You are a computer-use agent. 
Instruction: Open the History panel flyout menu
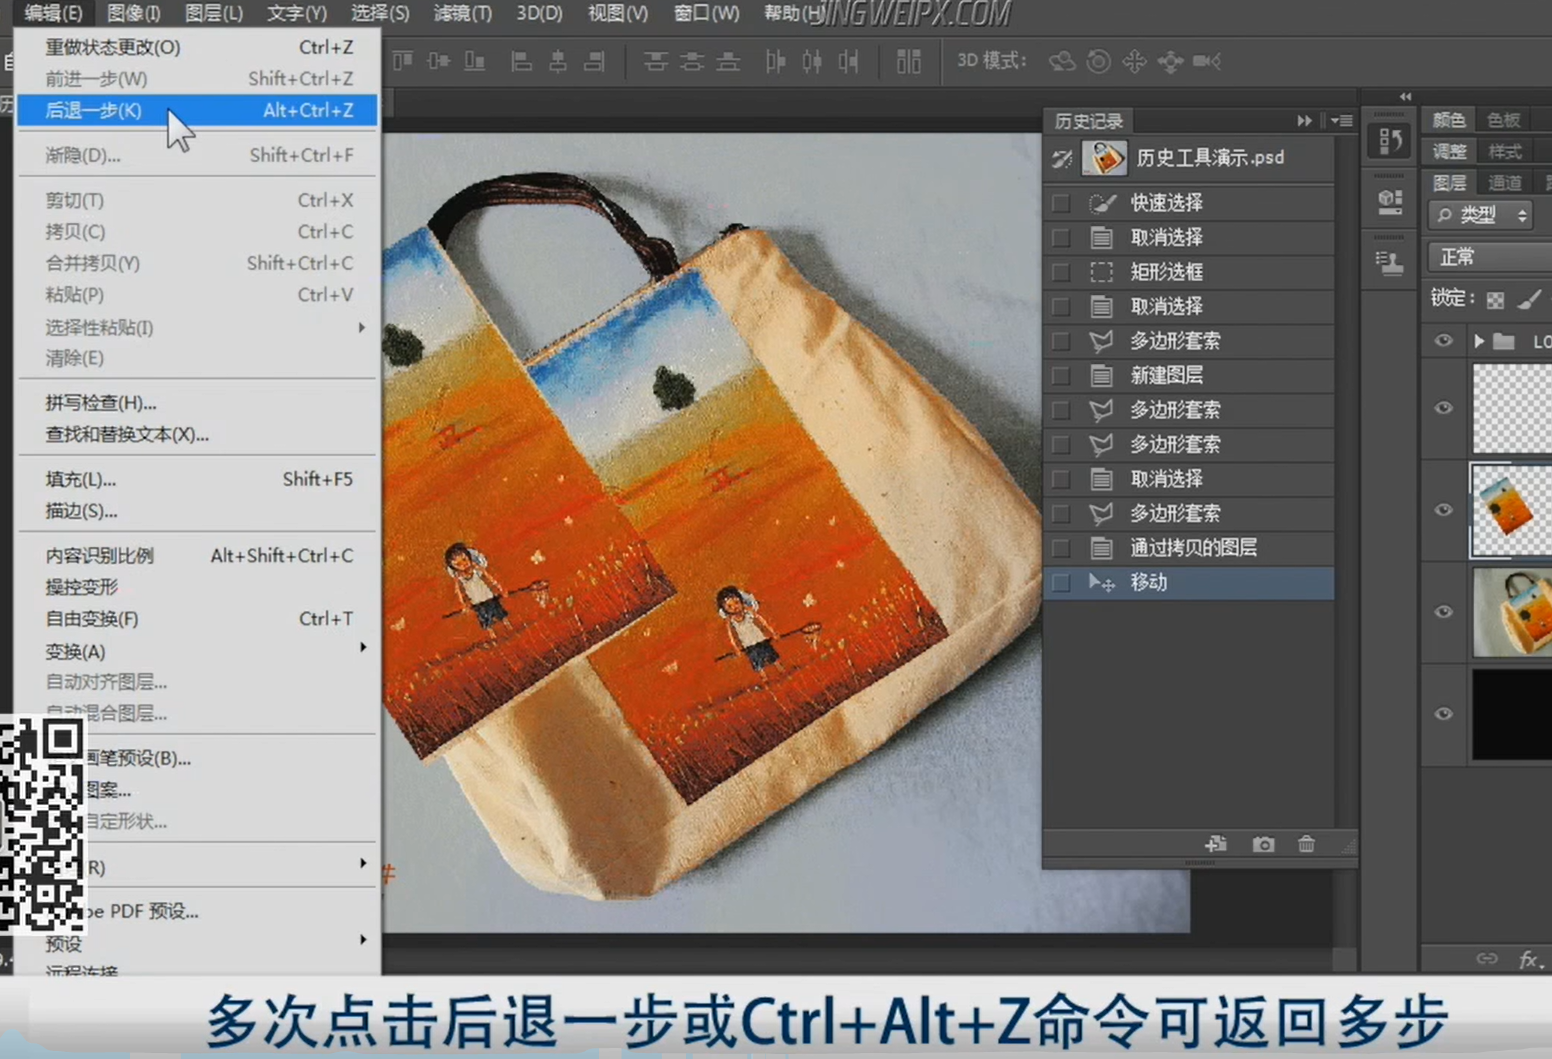[1343, 120]
